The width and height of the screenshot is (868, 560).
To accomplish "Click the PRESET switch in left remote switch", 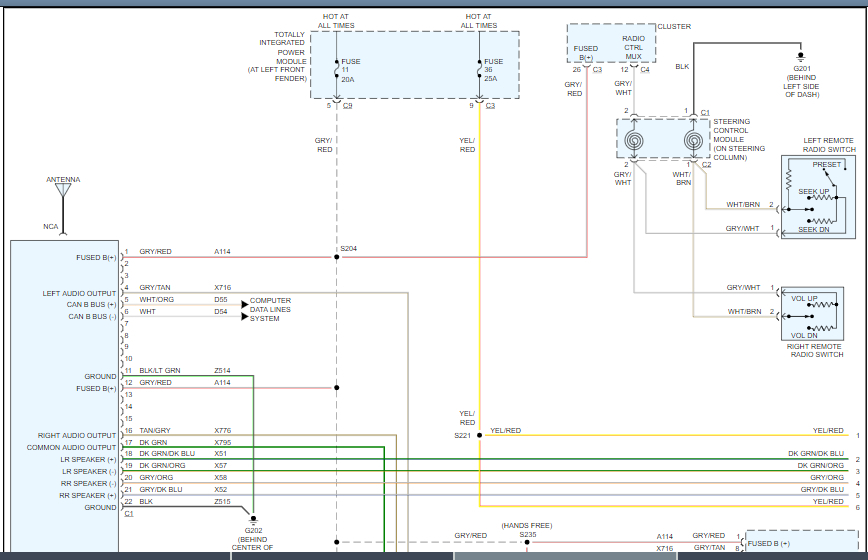I will click(x=826, y=164).
